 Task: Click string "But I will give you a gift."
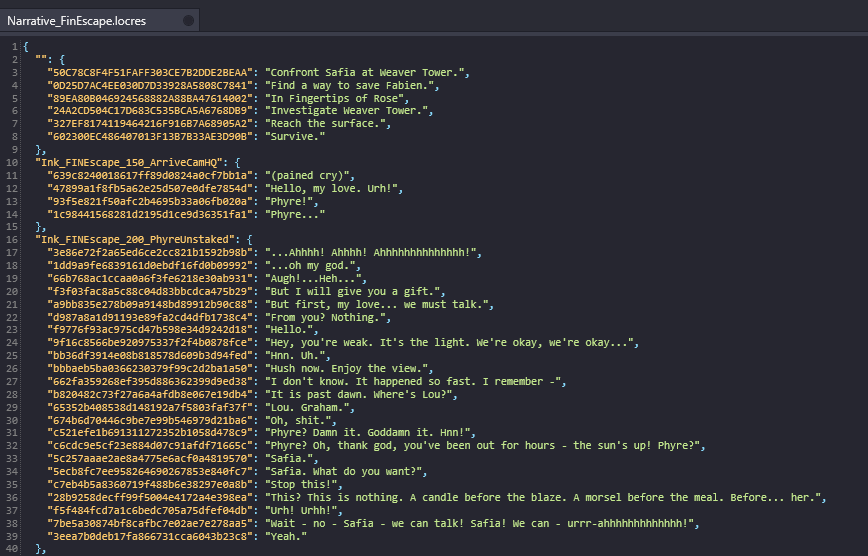pos(352,291)
